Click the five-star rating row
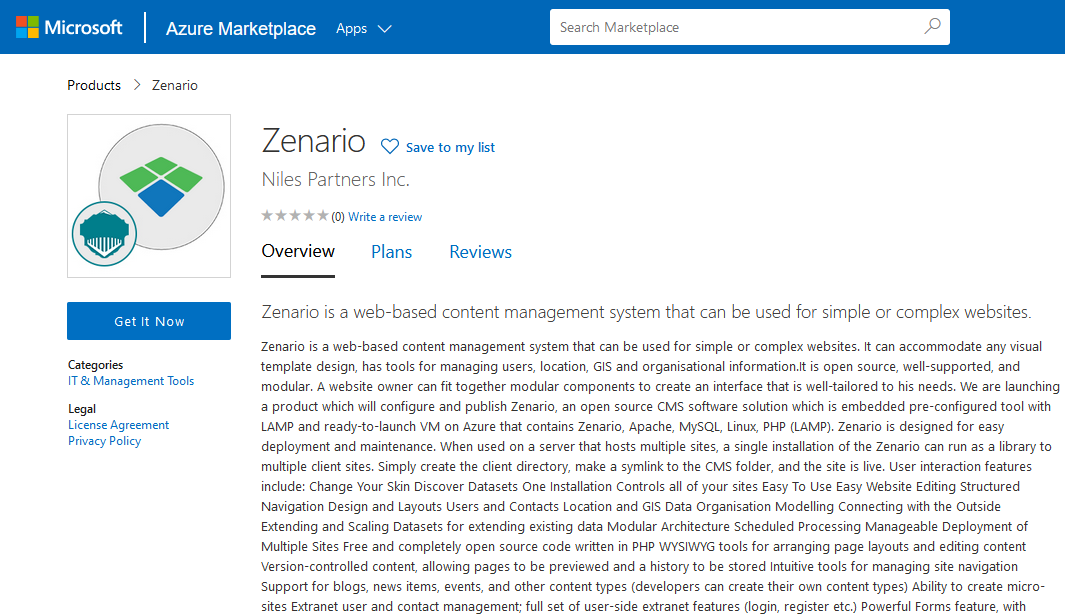Screen dimensions: 1065x615 point(295,216)
